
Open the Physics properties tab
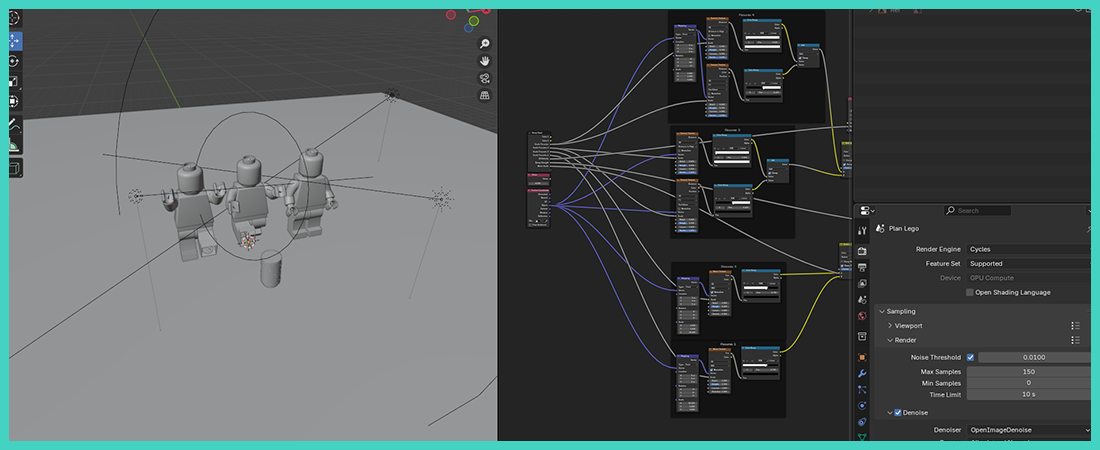862,406
